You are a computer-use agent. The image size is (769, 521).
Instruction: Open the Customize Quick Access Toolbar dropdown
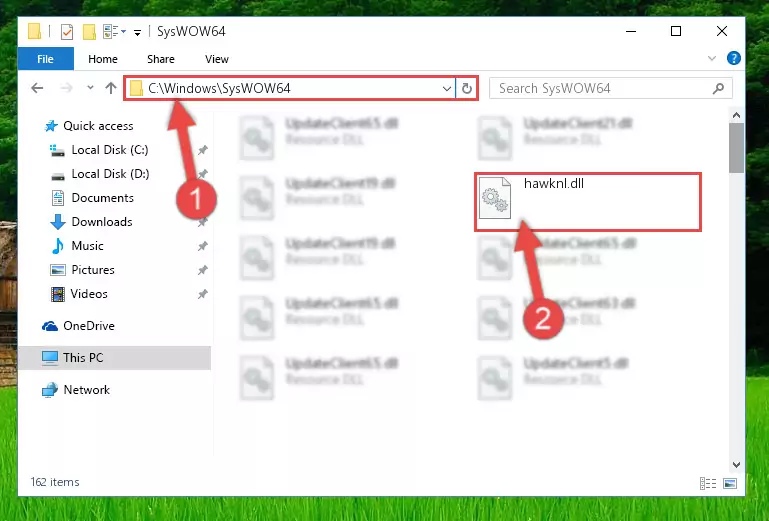pyautogui.click(x=138, y=32)
